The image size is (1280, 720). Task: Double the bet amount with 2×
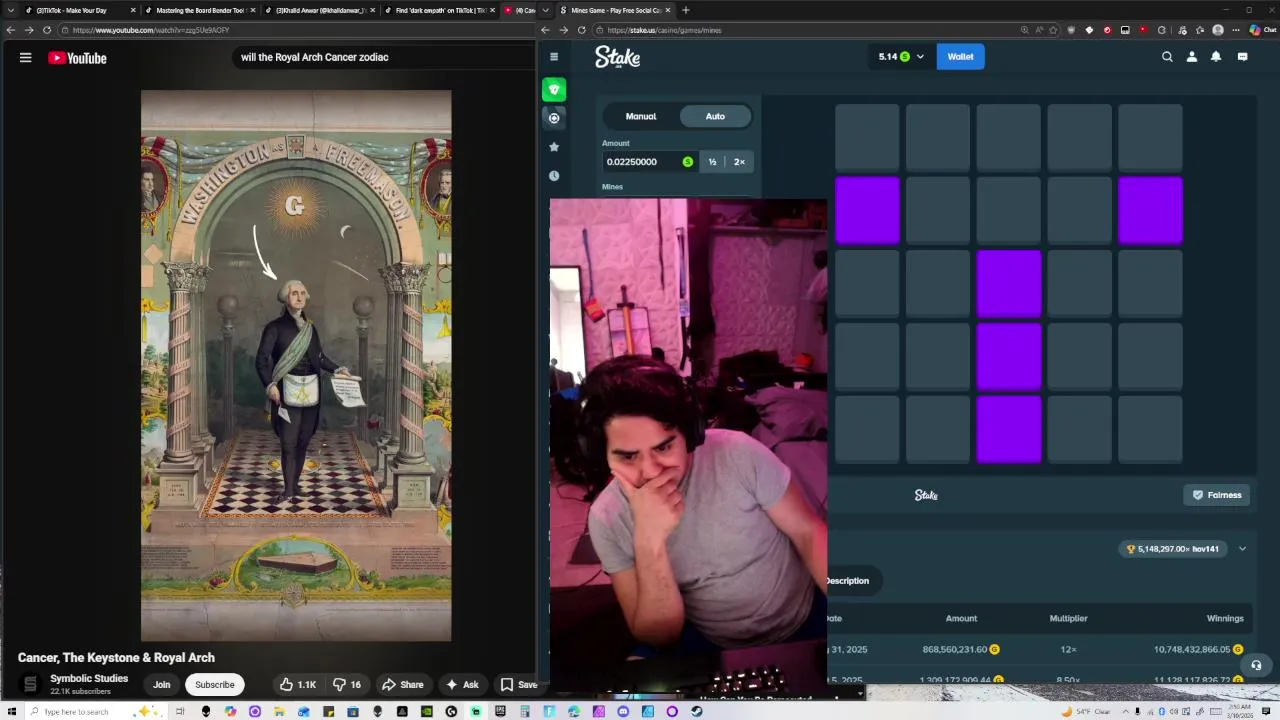(739, 162)
